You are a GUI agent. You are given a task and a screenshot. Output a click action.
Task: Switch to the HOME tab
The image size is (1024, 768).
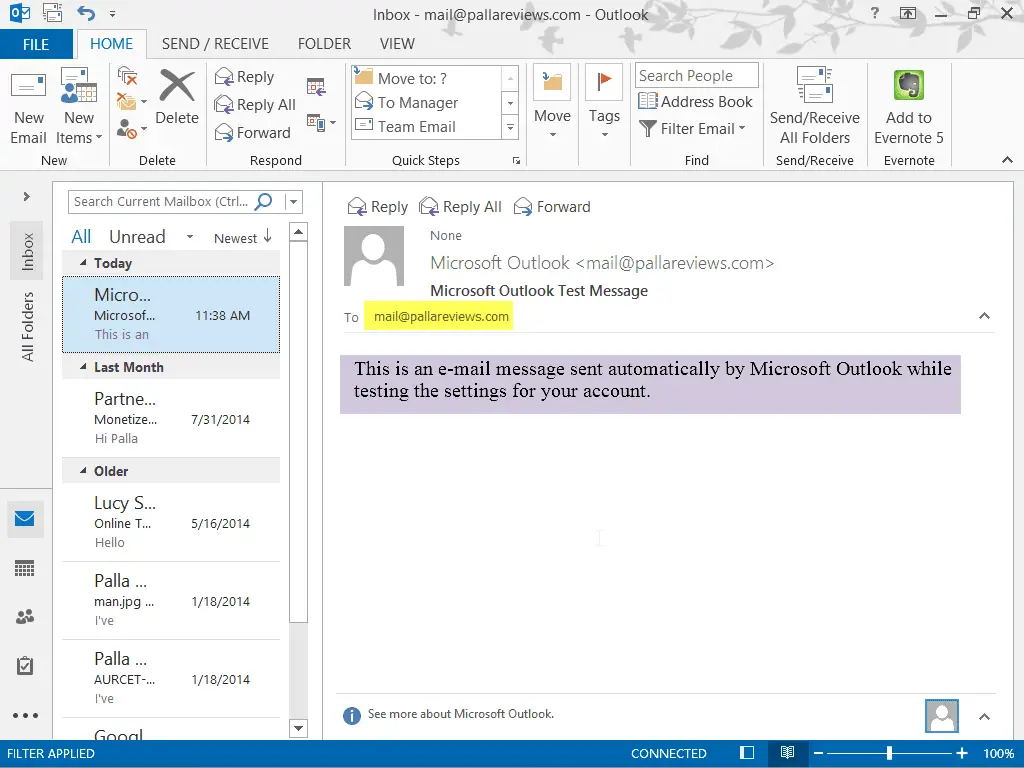pos(112,44)
